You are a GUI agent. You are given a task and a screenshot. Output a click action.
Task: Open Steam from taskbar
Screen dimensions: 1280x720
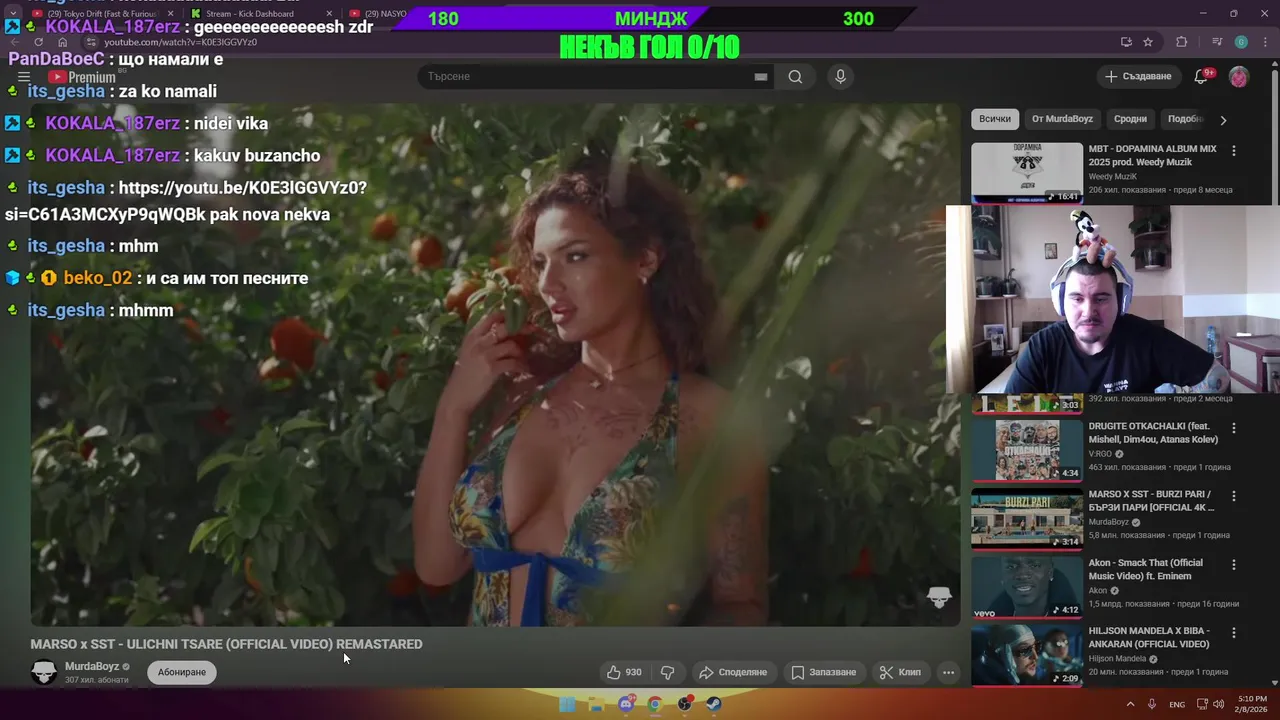[714, 704]
